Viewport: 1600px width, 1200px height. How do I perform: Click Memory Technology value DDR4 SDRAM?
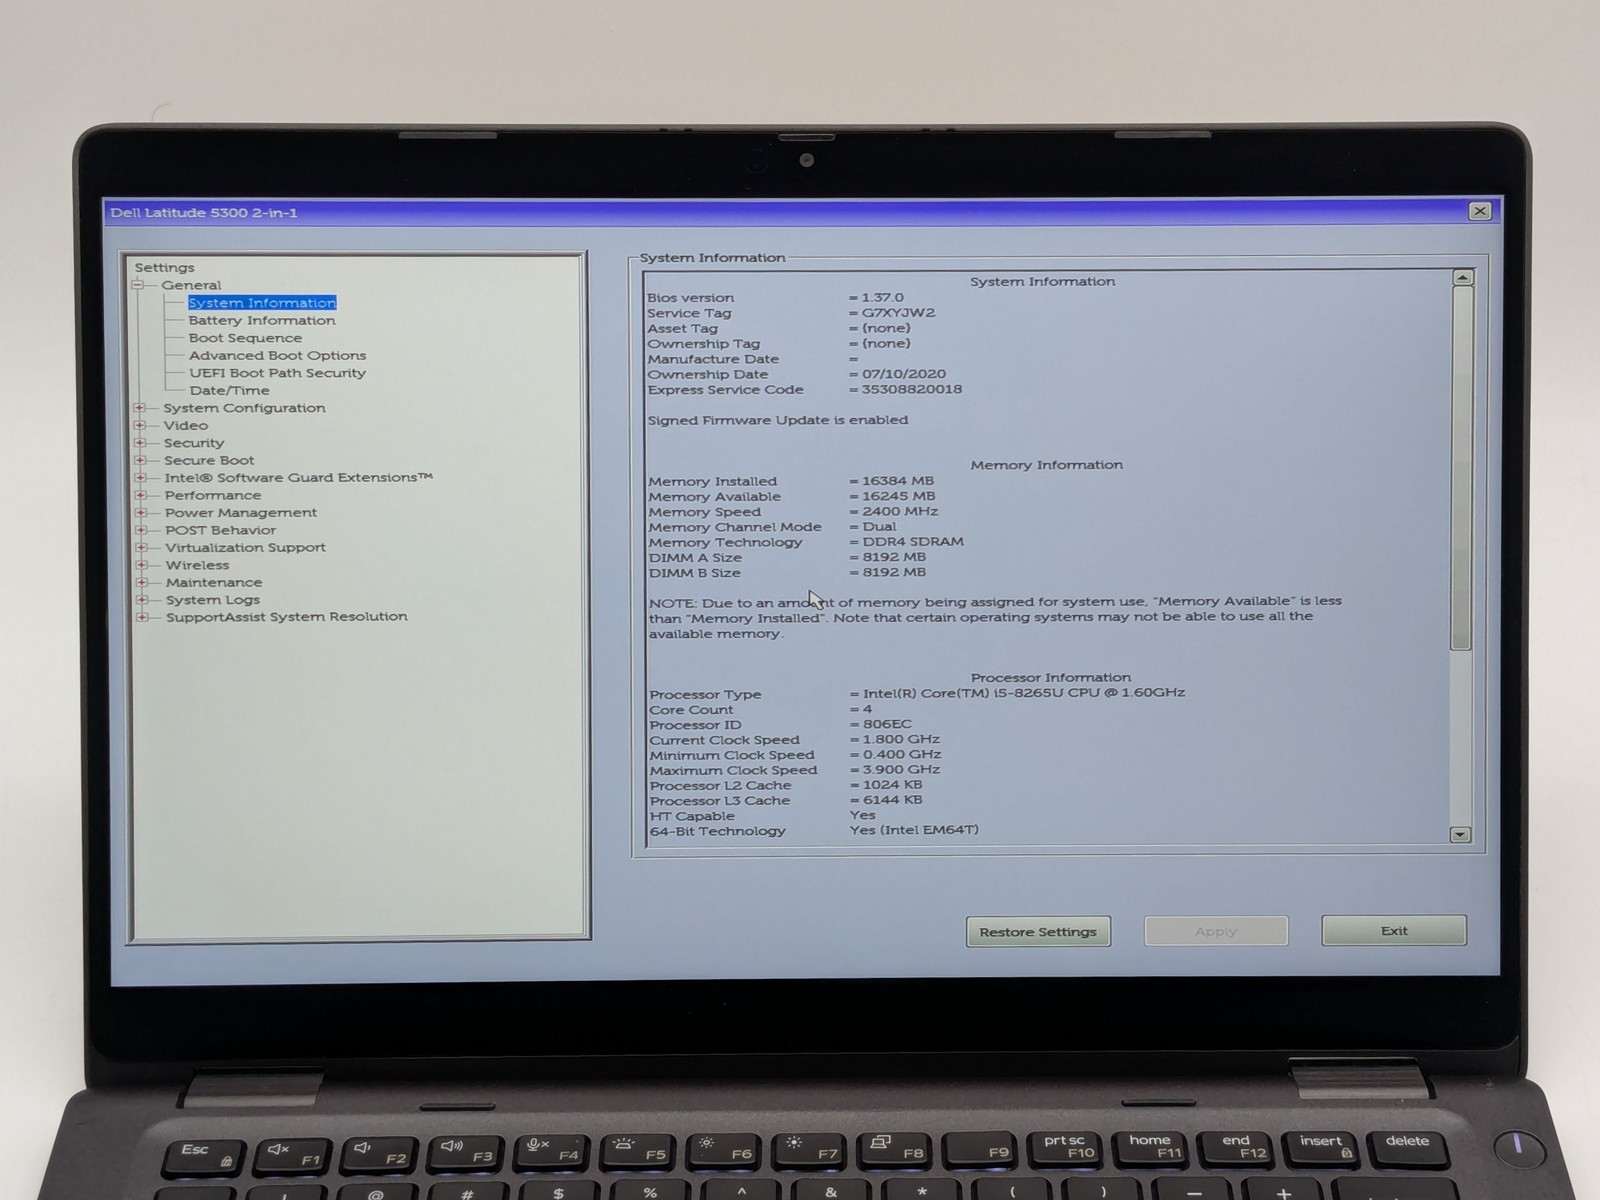click(x=913, y=542)
